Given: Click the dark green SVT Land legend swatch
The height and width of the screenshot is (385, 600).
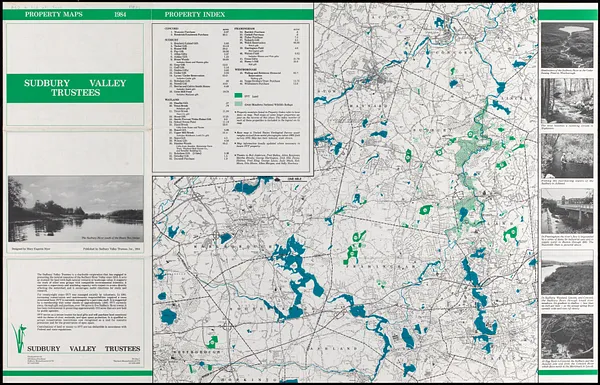Looking at the screenshot, I should click(x=238, y=95).
